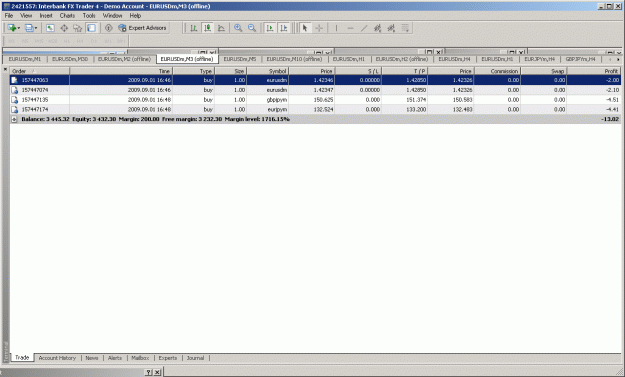Select order 157447074 row
Viewport: 625px width, 377px height.
(x=315, y=90)
